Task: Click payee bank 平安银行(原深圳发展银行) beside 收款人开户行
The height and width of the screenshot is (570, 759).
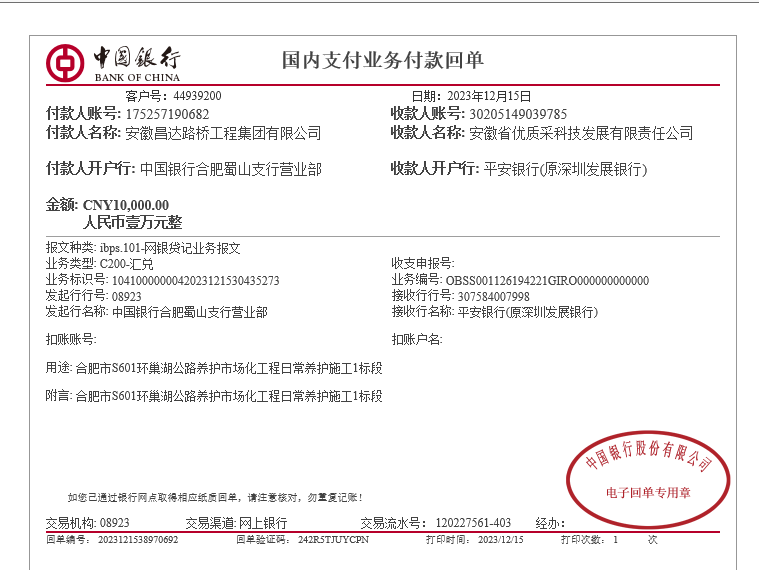Action: click(565, 169)
